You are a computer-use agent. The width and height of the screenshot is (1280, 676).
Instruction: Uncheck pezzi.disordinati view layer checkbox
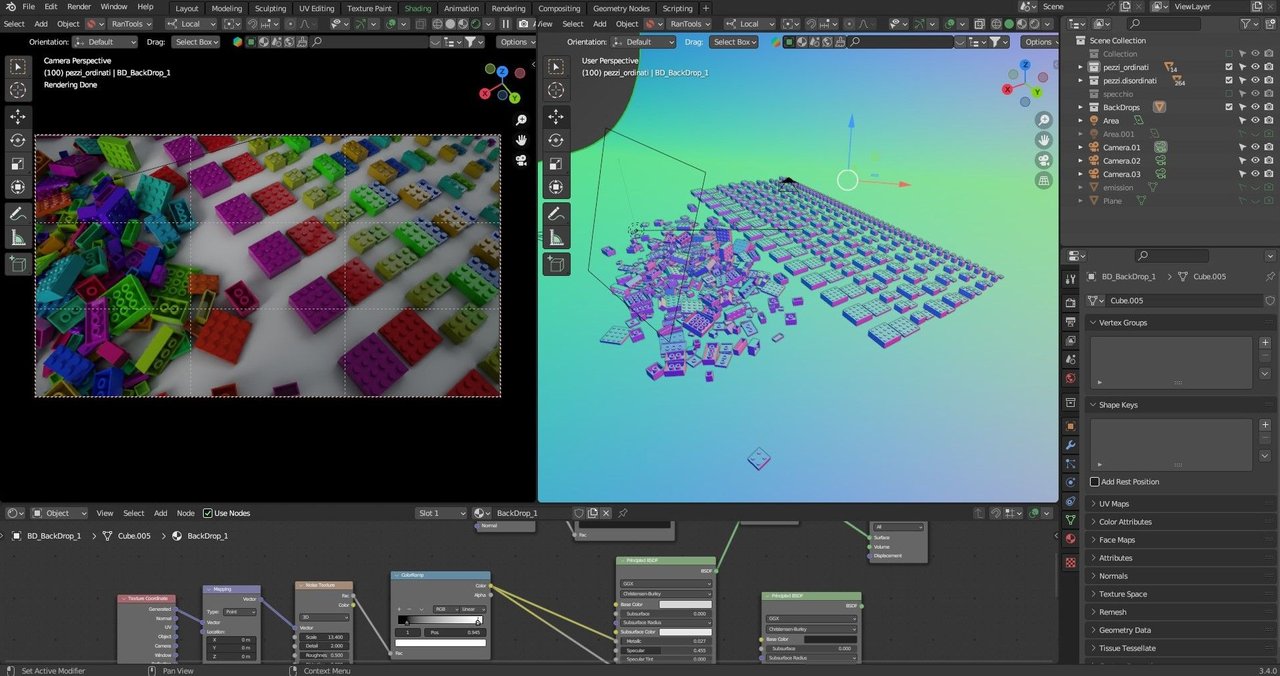[1229, 80]
